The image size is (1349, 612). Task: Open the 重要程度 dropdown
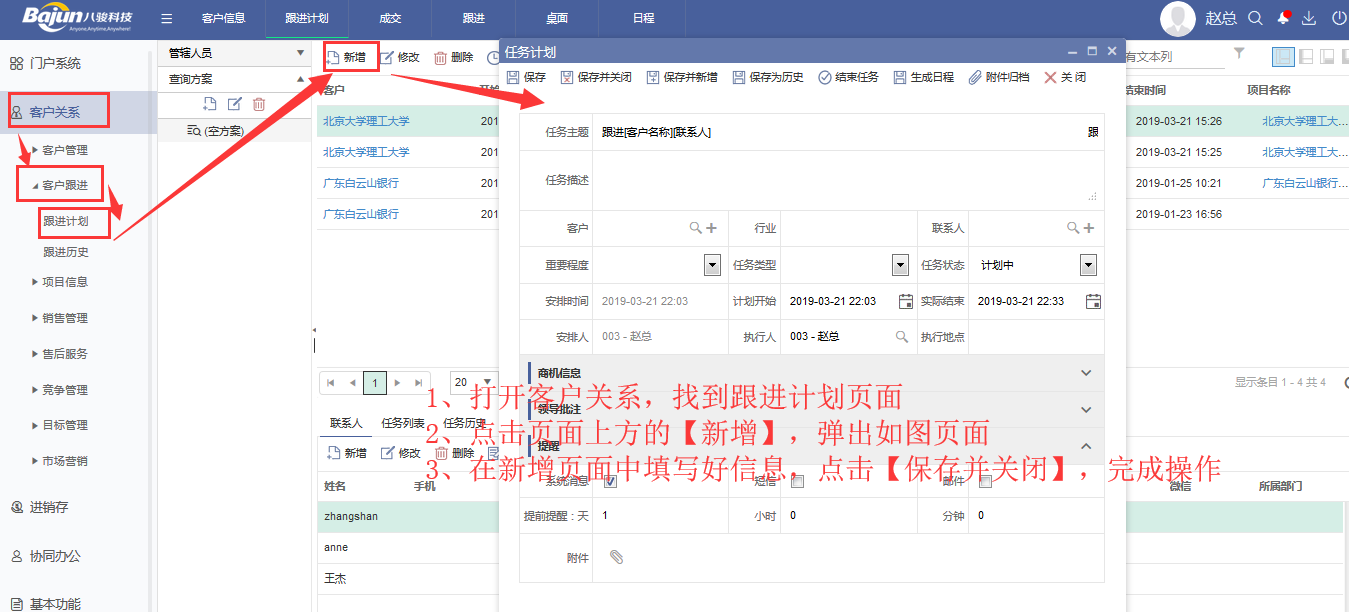pyautogui.click(x=712, y=265)
